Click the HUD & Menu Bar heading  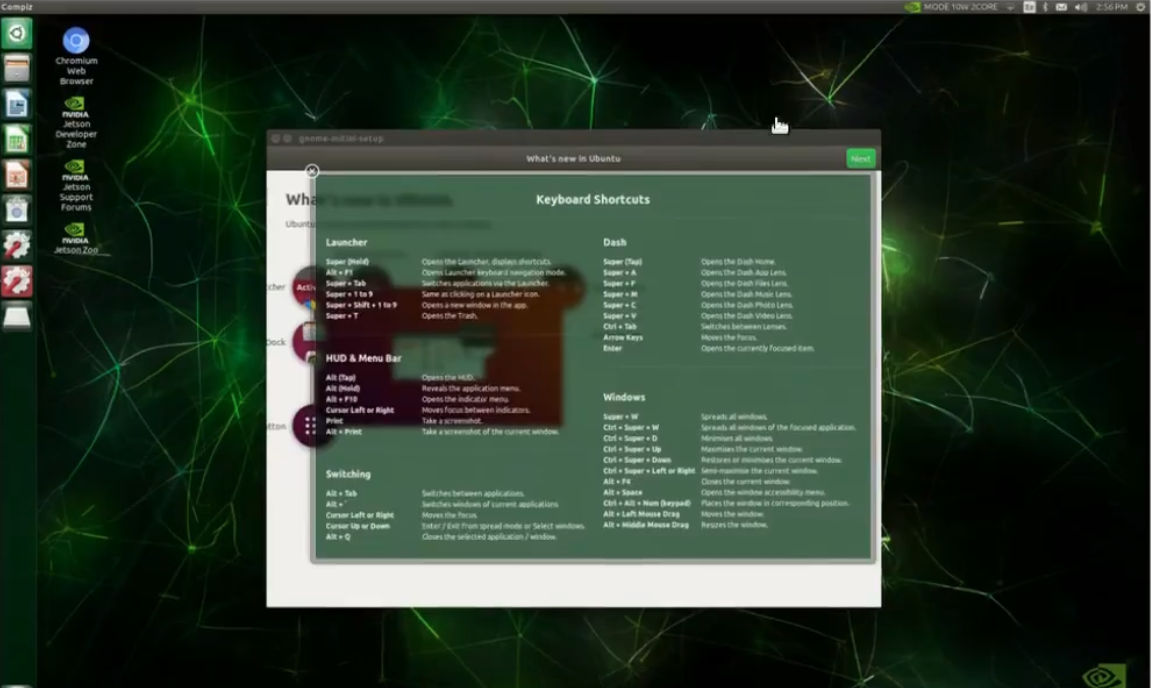pyautogui.click(x=363, y=358)
